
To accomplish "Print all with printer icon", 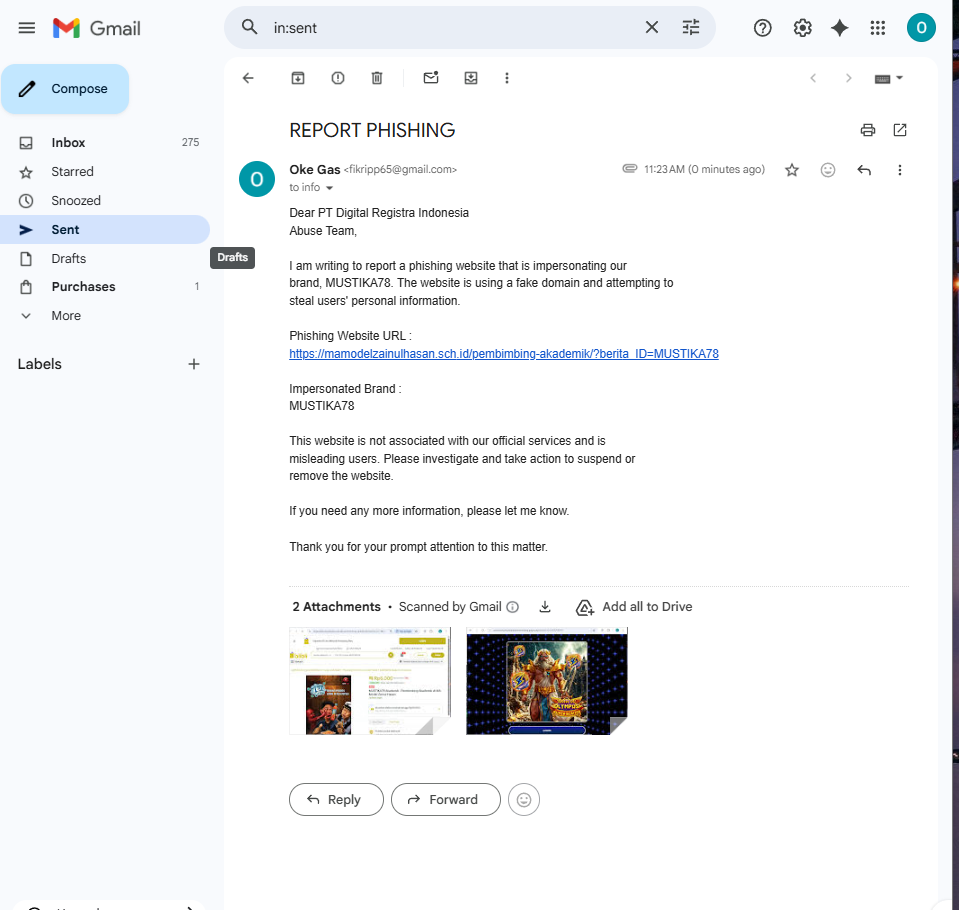I will coord(867,130).
